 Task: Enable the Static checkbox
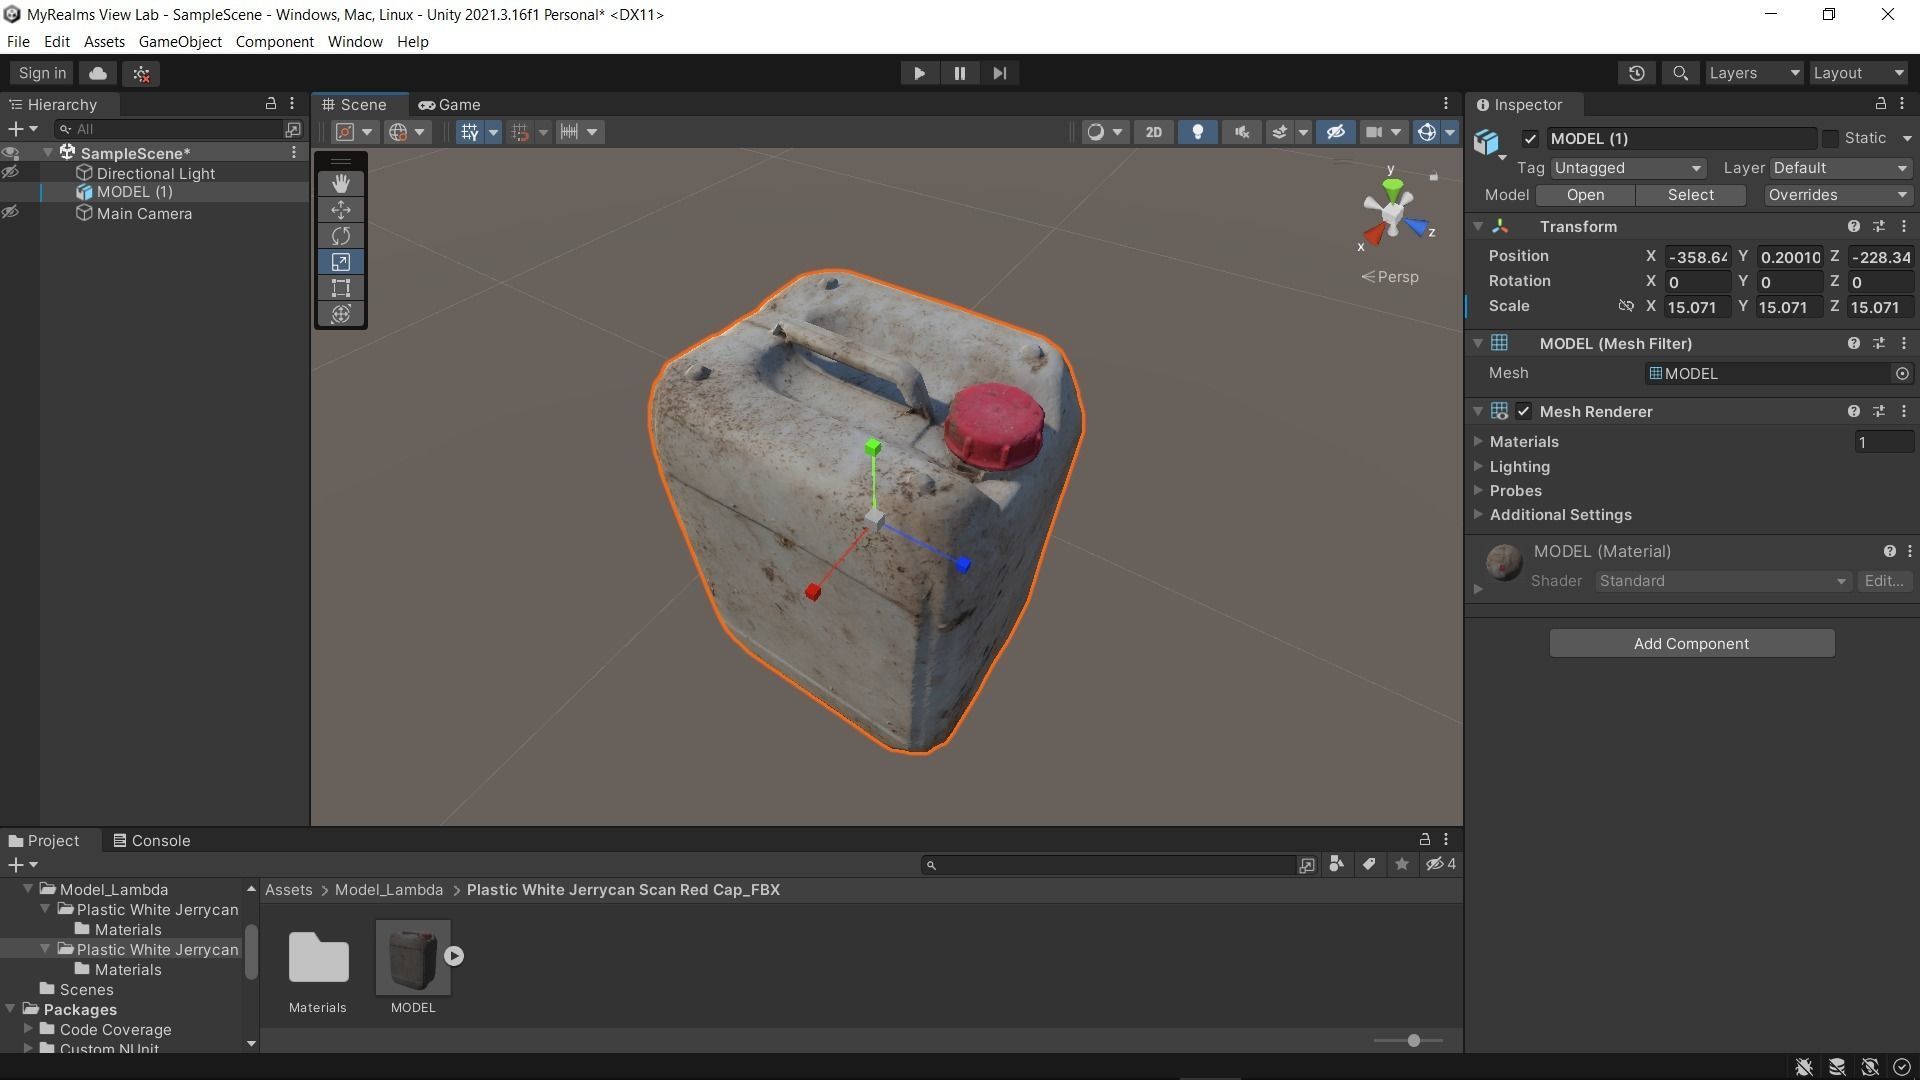[1830, 139]
